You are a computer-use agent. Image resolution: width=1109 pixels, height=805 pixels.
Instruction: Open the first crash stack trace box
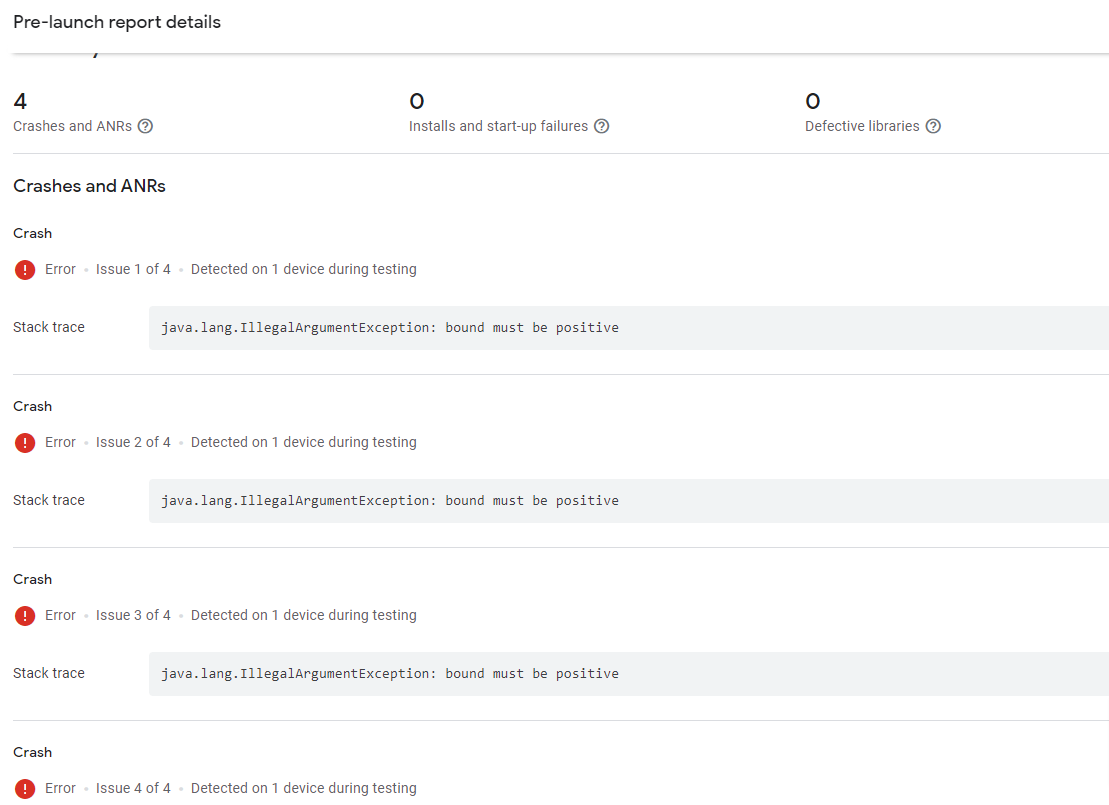tap(628, 328)
